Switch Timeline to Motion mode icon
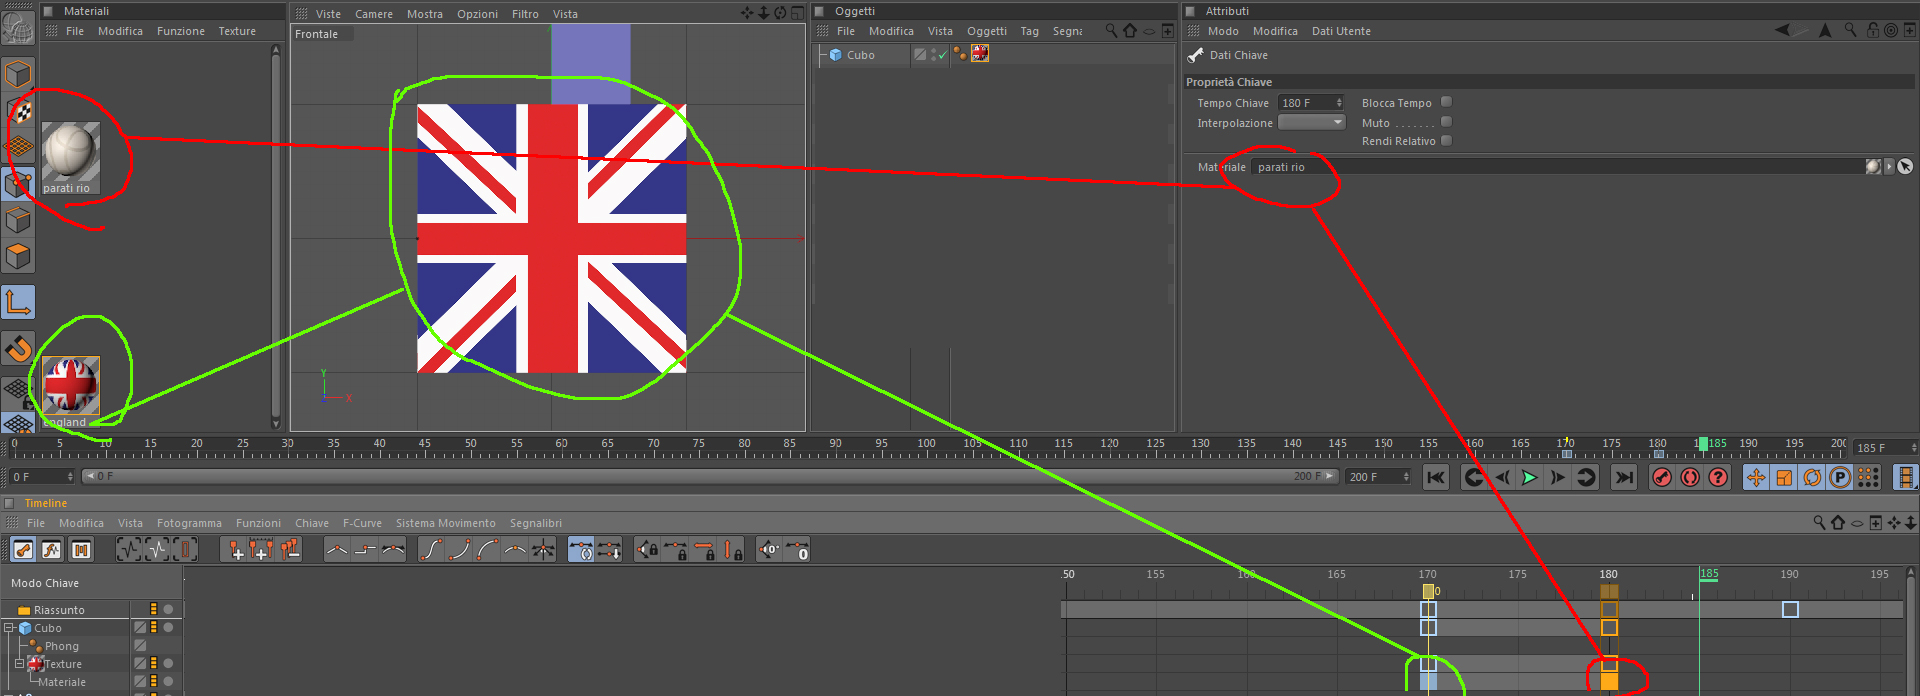 click(81, 549)
